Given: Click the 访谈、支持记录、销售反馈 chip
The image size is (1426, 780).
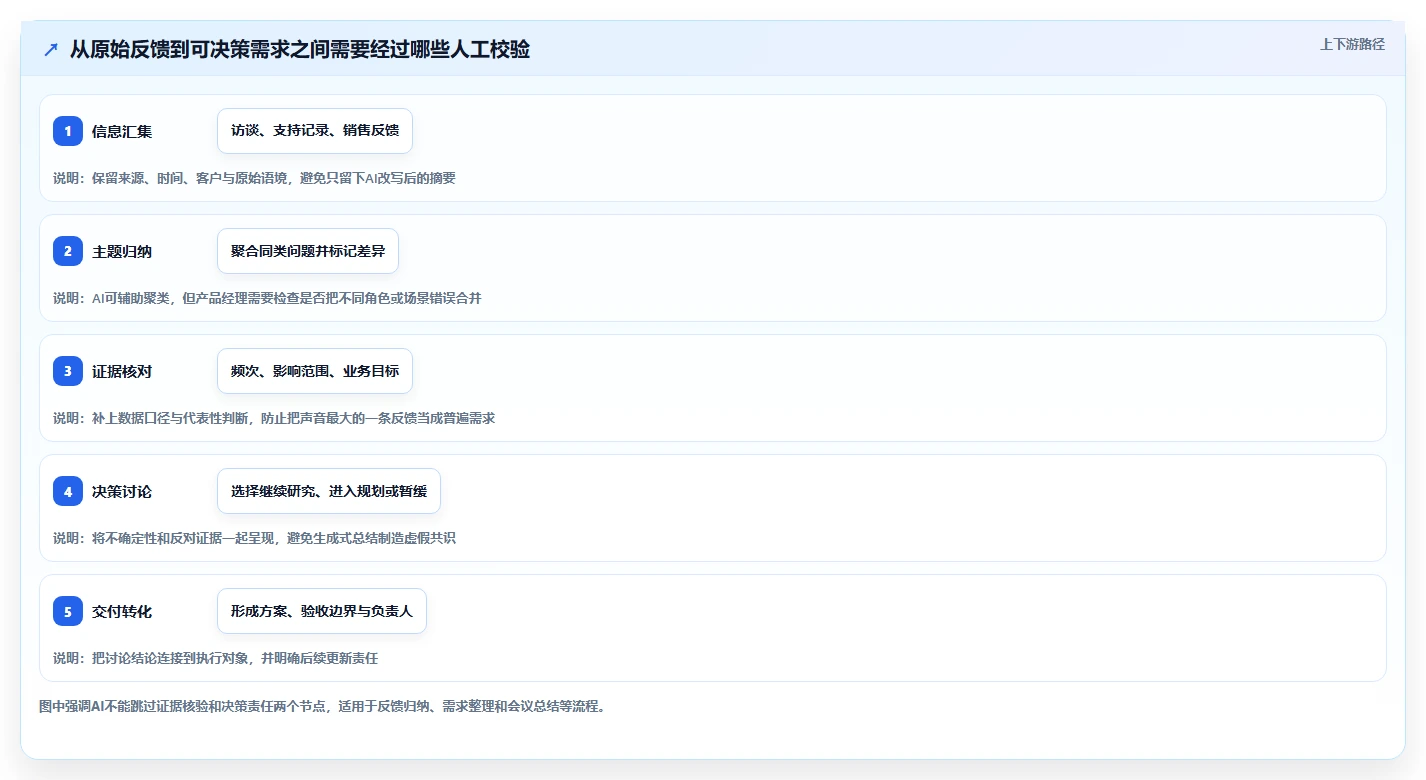Looking at the screenshot, I should pyautogui.click(x=315, y=131).
